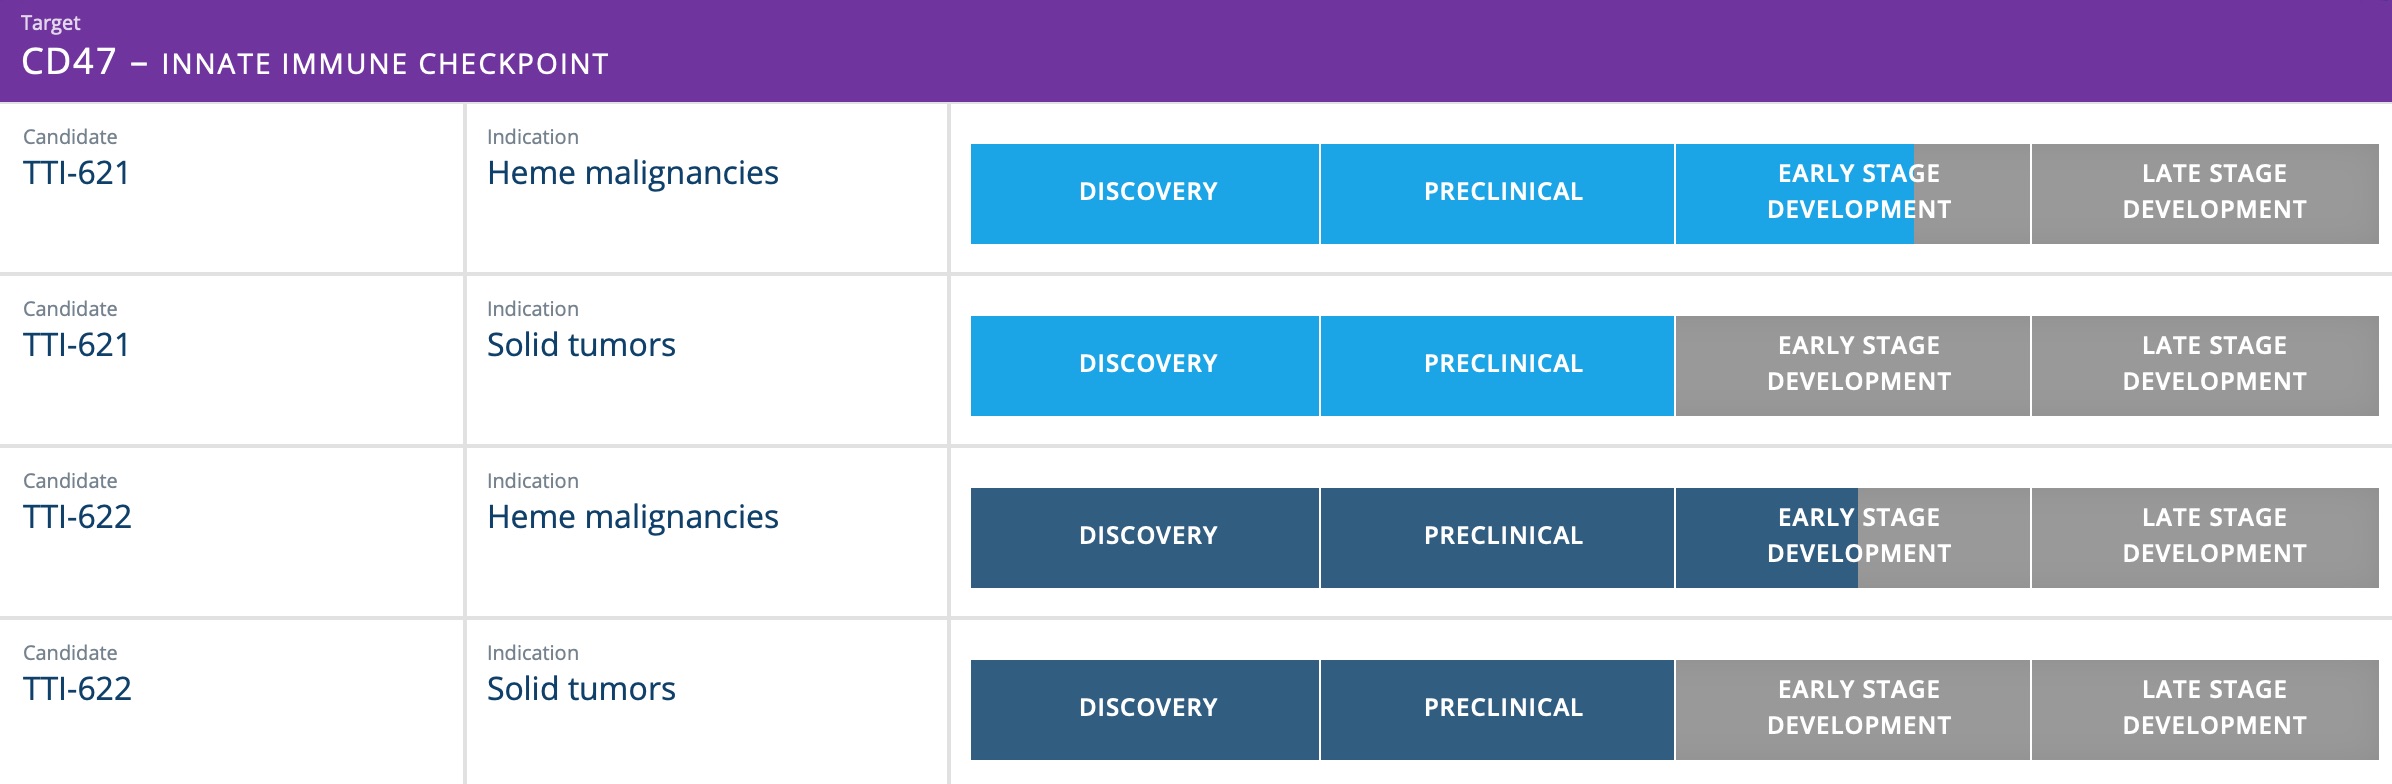Click Late Stage Development for TTI-621 Heme malignancies
Viewport: 2392px width, 784px height.
pos(2212,193)
